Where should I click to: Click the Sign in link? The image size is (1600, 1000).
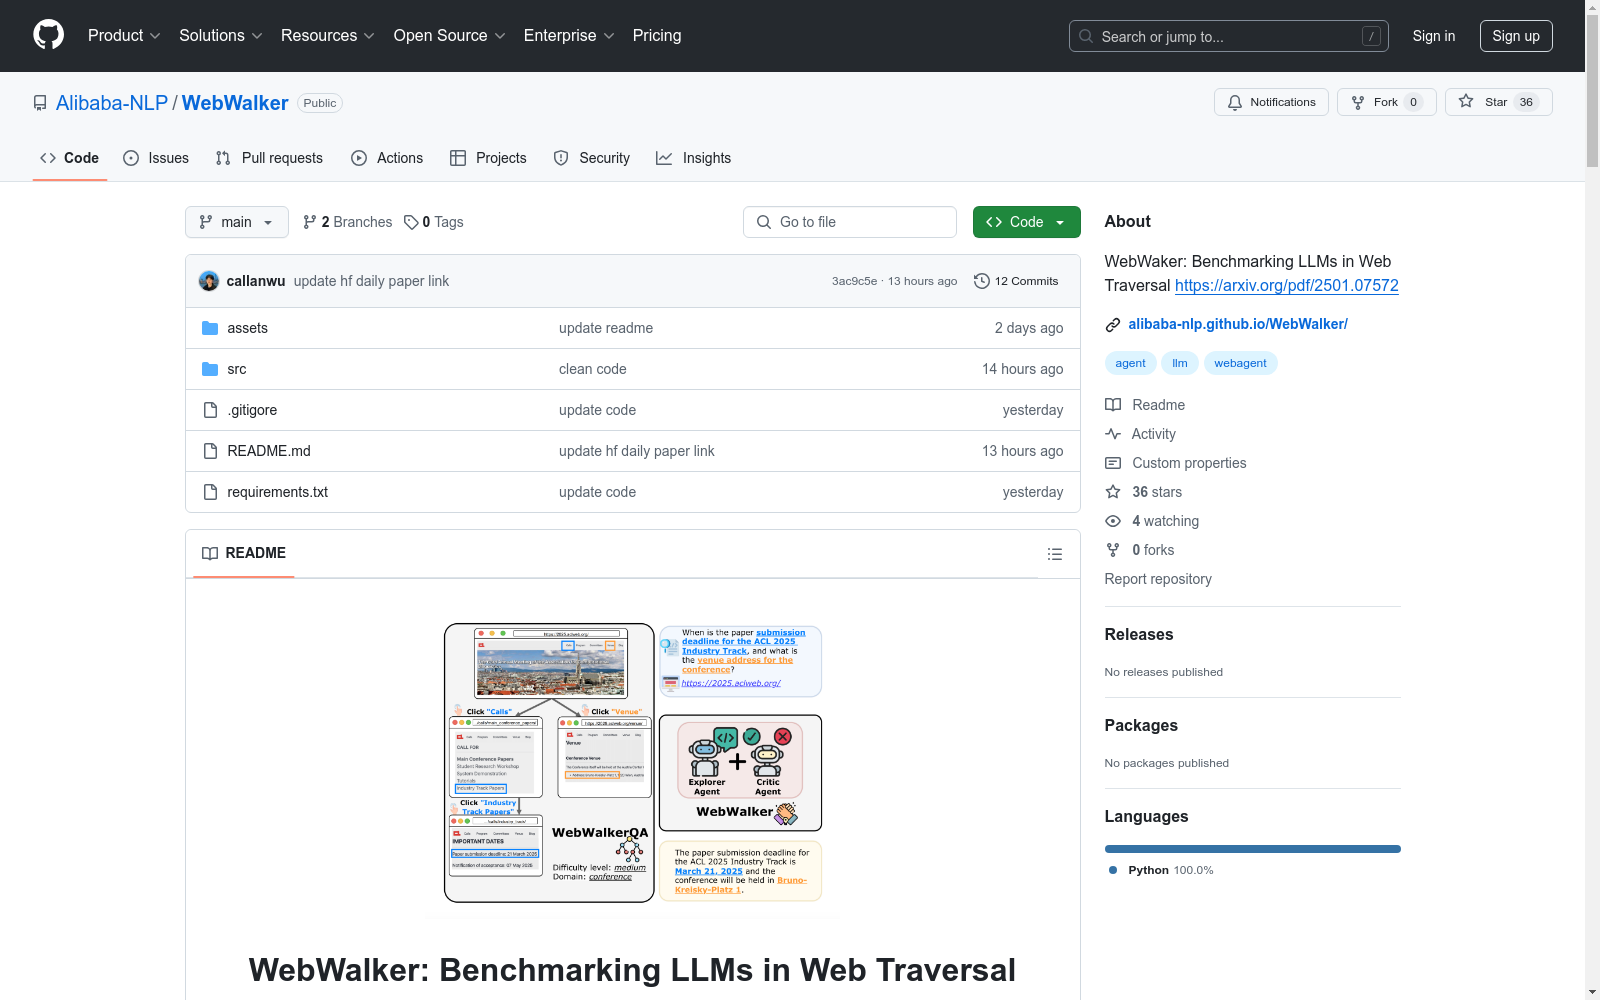coord(1434,36)
